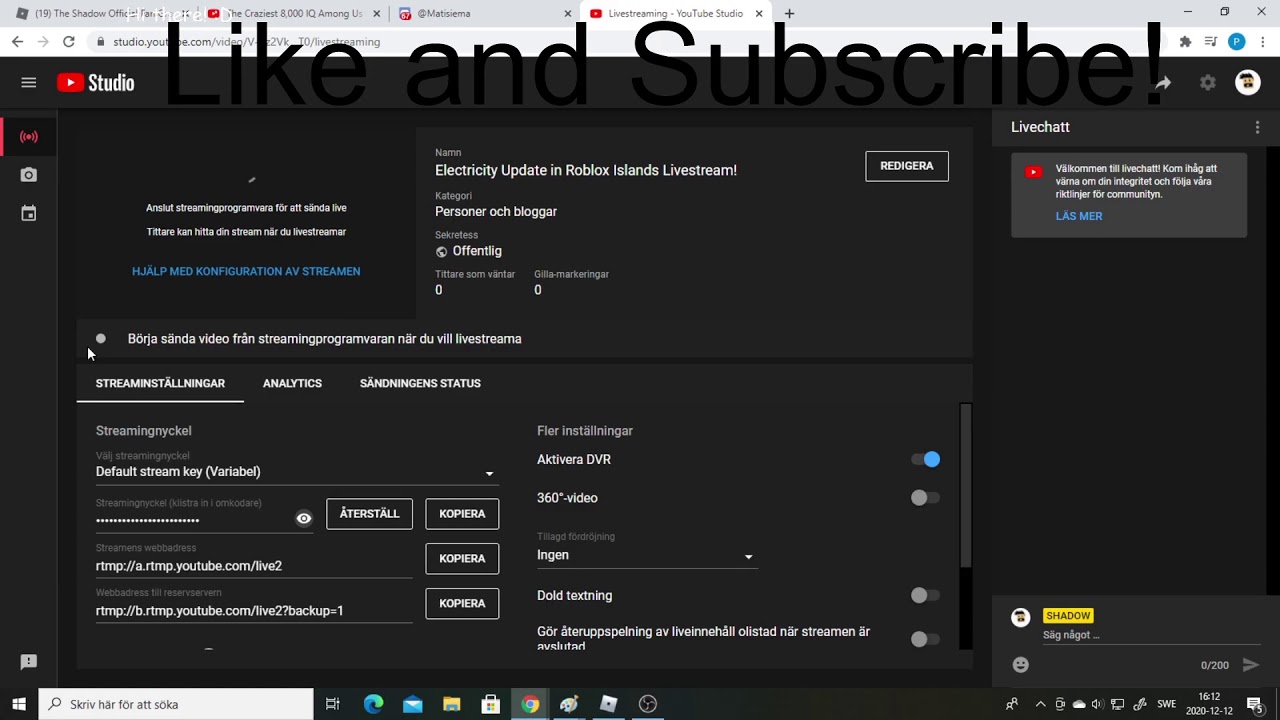The height and width of the screenshot is (720, 1280).
Task: Click the share arrow icon in header
Action: tap(1162, 83)
